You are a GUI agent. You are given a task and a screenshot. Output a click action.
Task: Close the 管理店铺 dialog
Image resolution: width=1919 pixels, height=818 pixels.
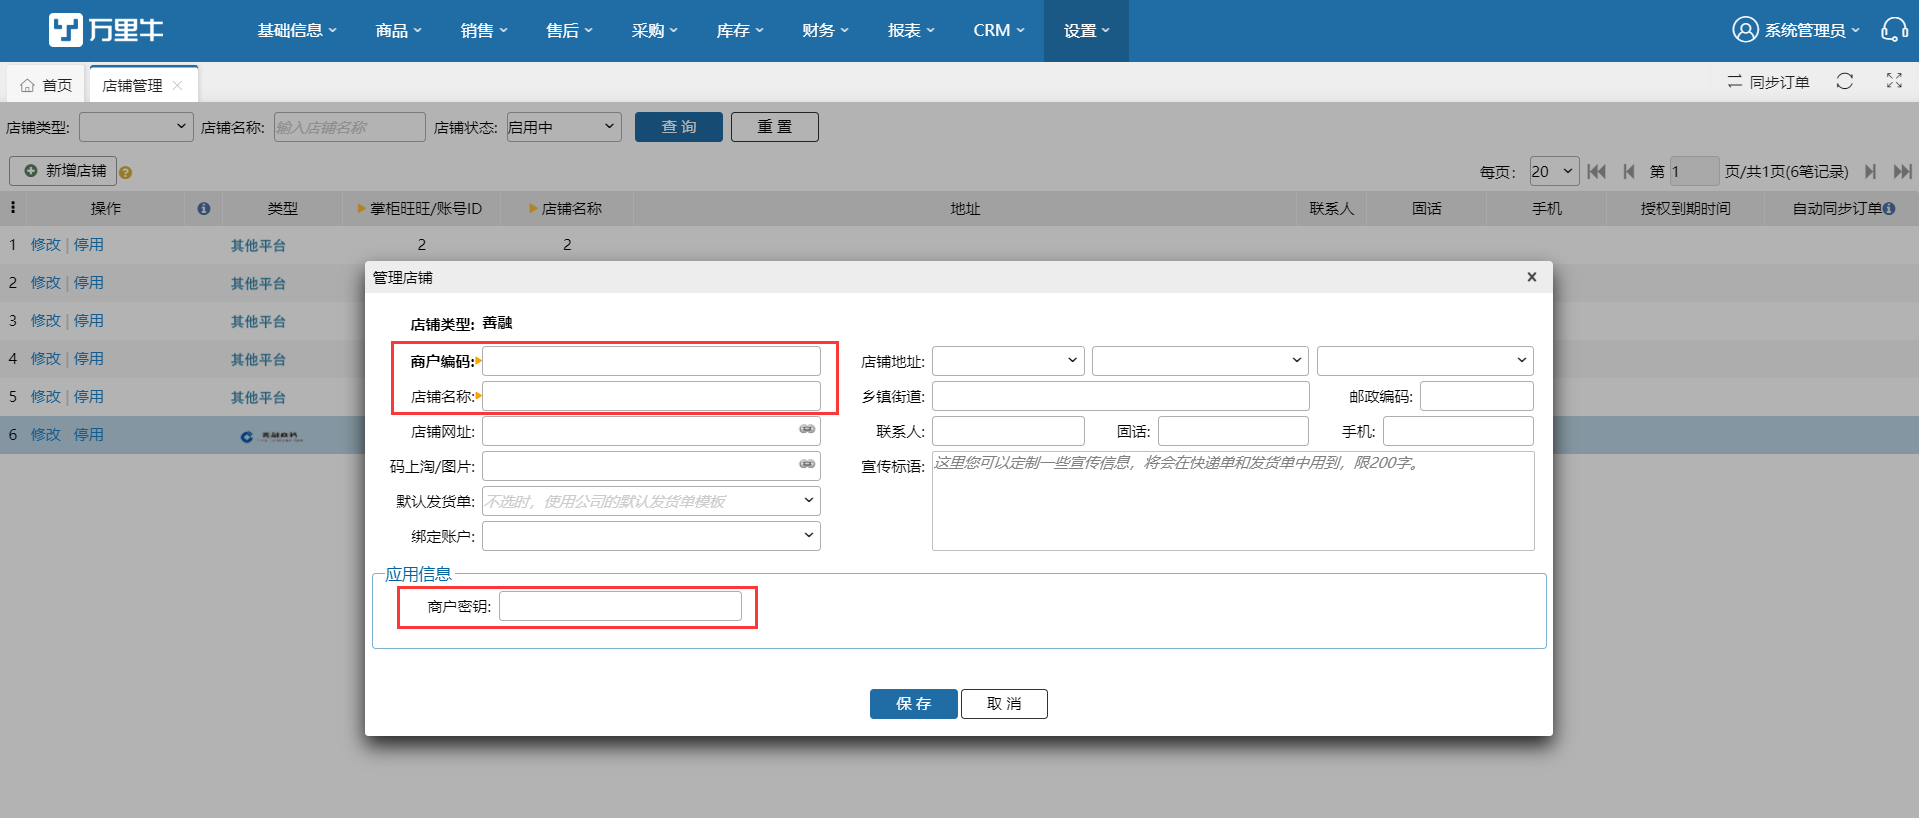pos(1532,277)
